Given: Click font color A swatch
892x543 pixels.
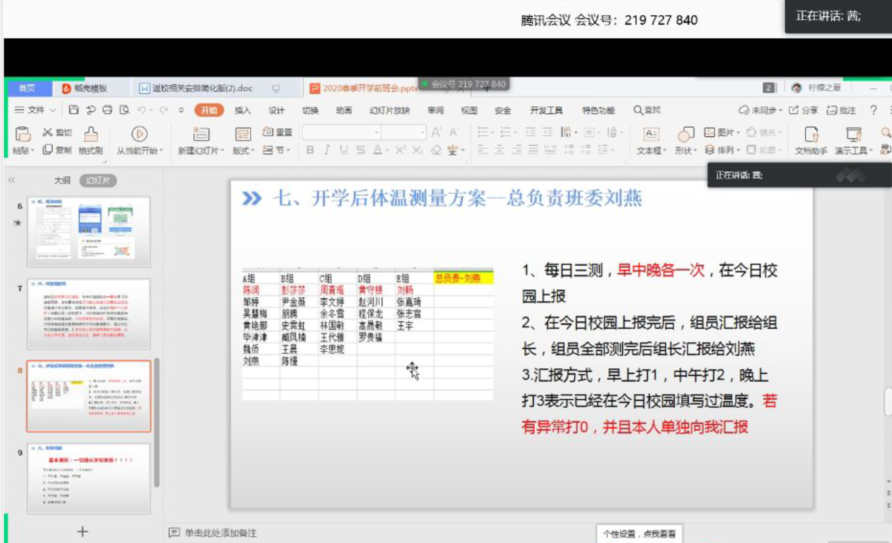Looking at the screenshot, I should click(379, 150).
